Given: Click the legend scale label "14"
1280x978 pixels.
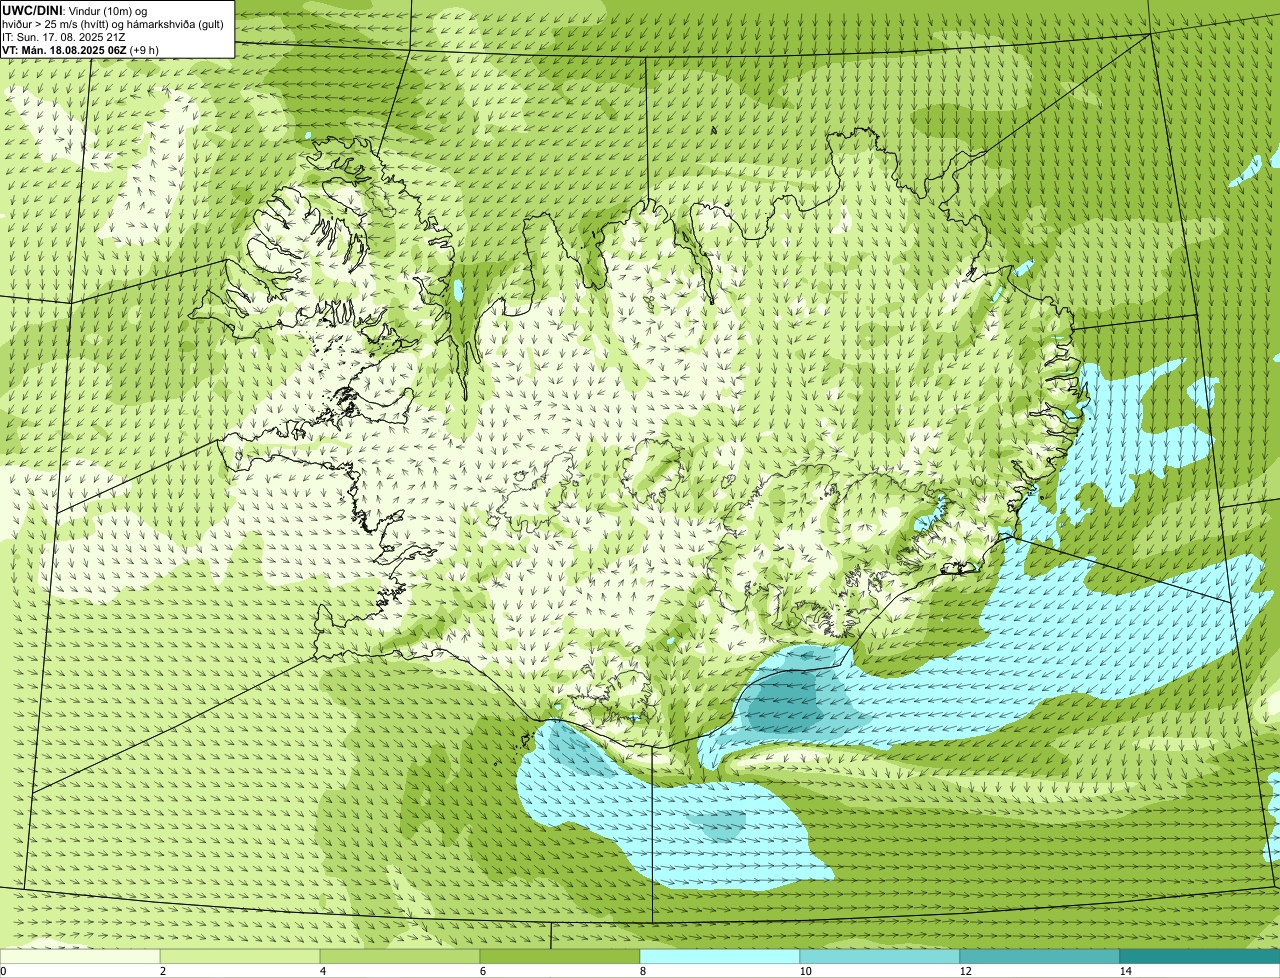Looking at the screenshot, I should 1125,971.
